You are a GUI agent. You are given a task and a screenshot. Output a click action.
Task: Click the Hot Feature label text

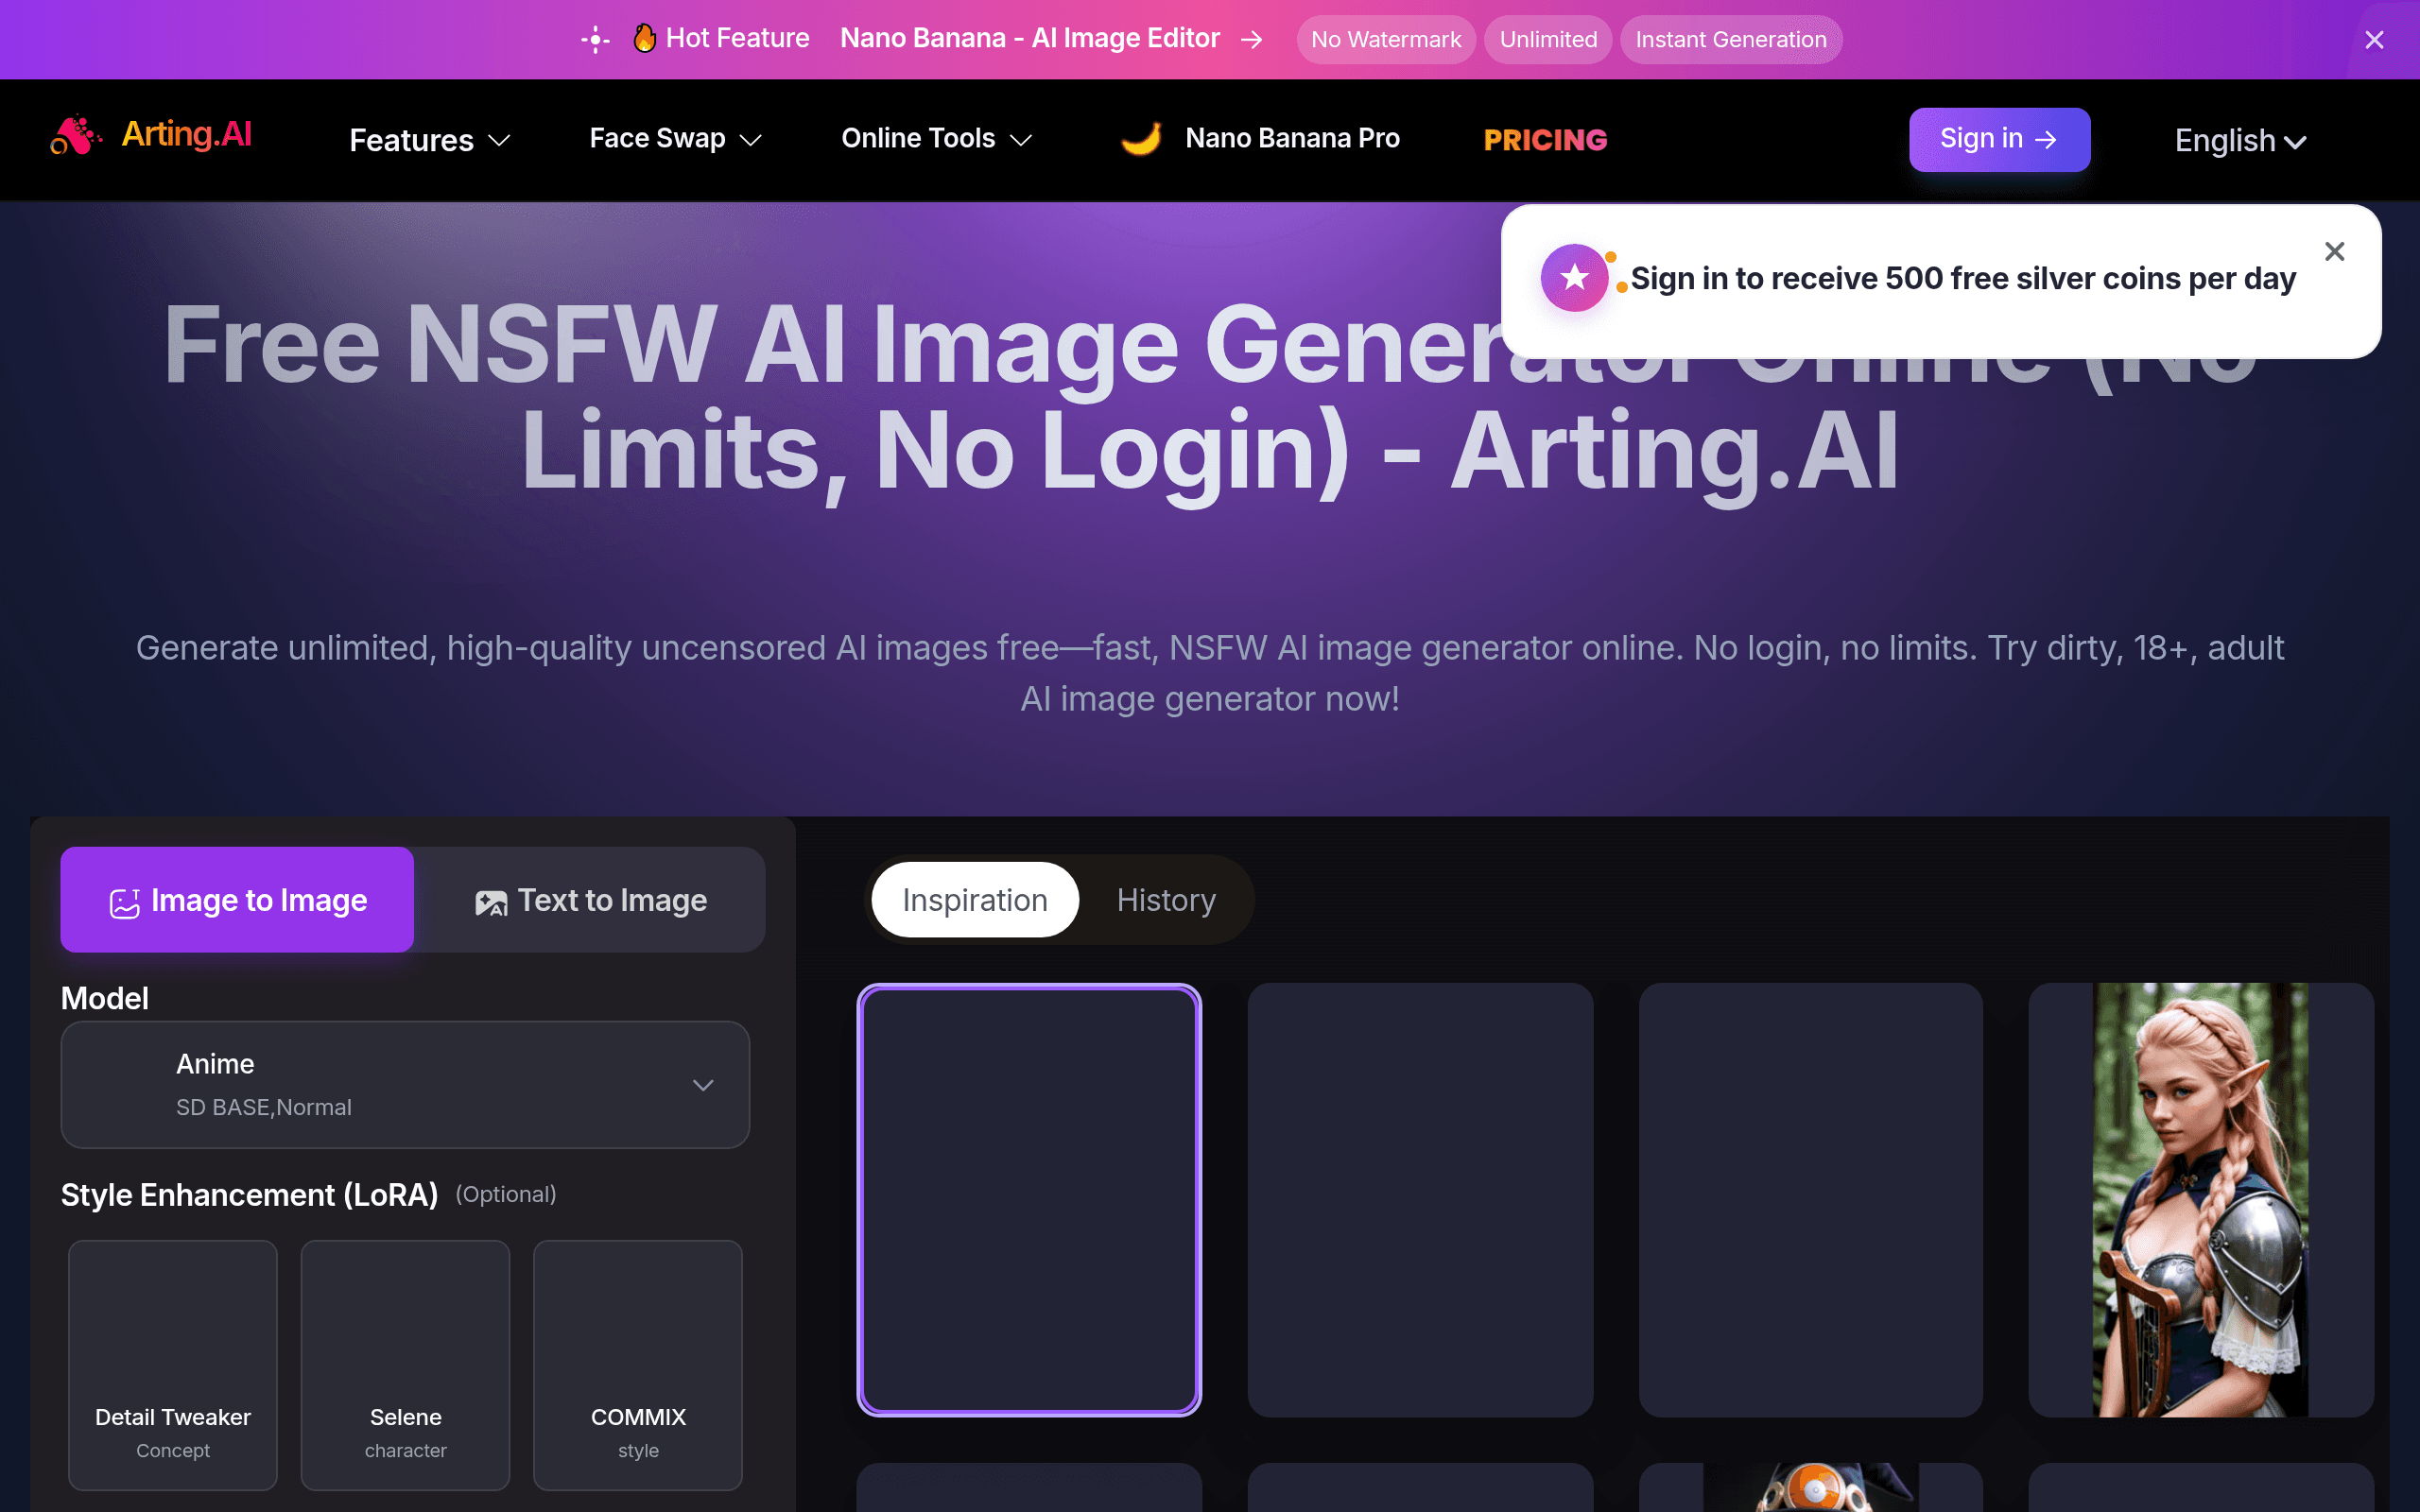click(738, 38)
